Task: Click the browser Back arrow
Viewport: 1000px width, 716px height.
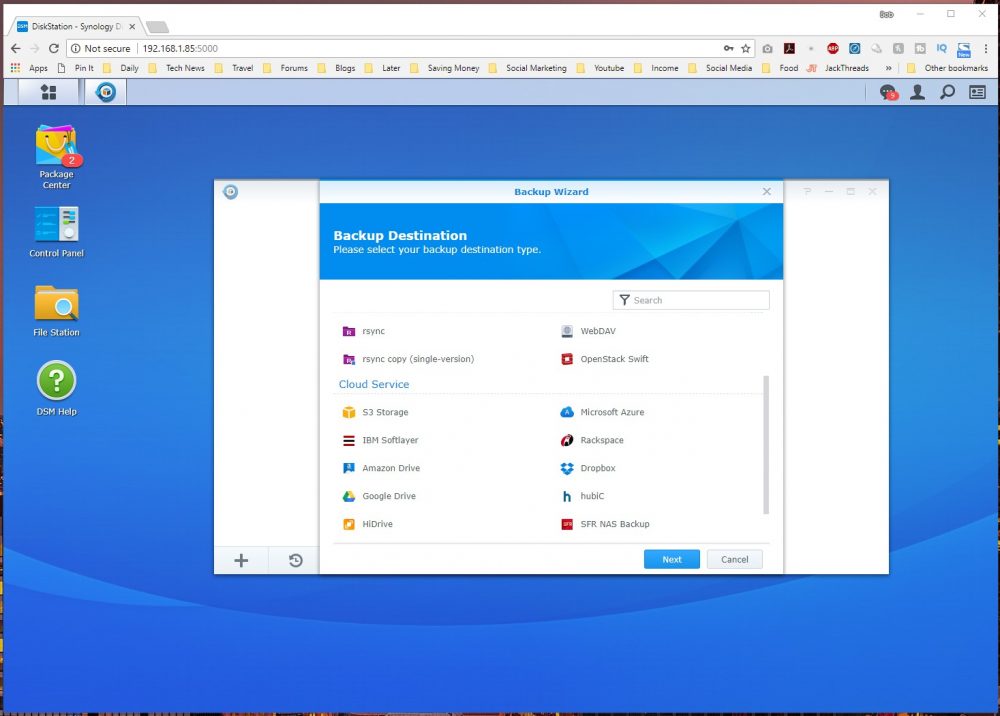Action: [16, 48]
